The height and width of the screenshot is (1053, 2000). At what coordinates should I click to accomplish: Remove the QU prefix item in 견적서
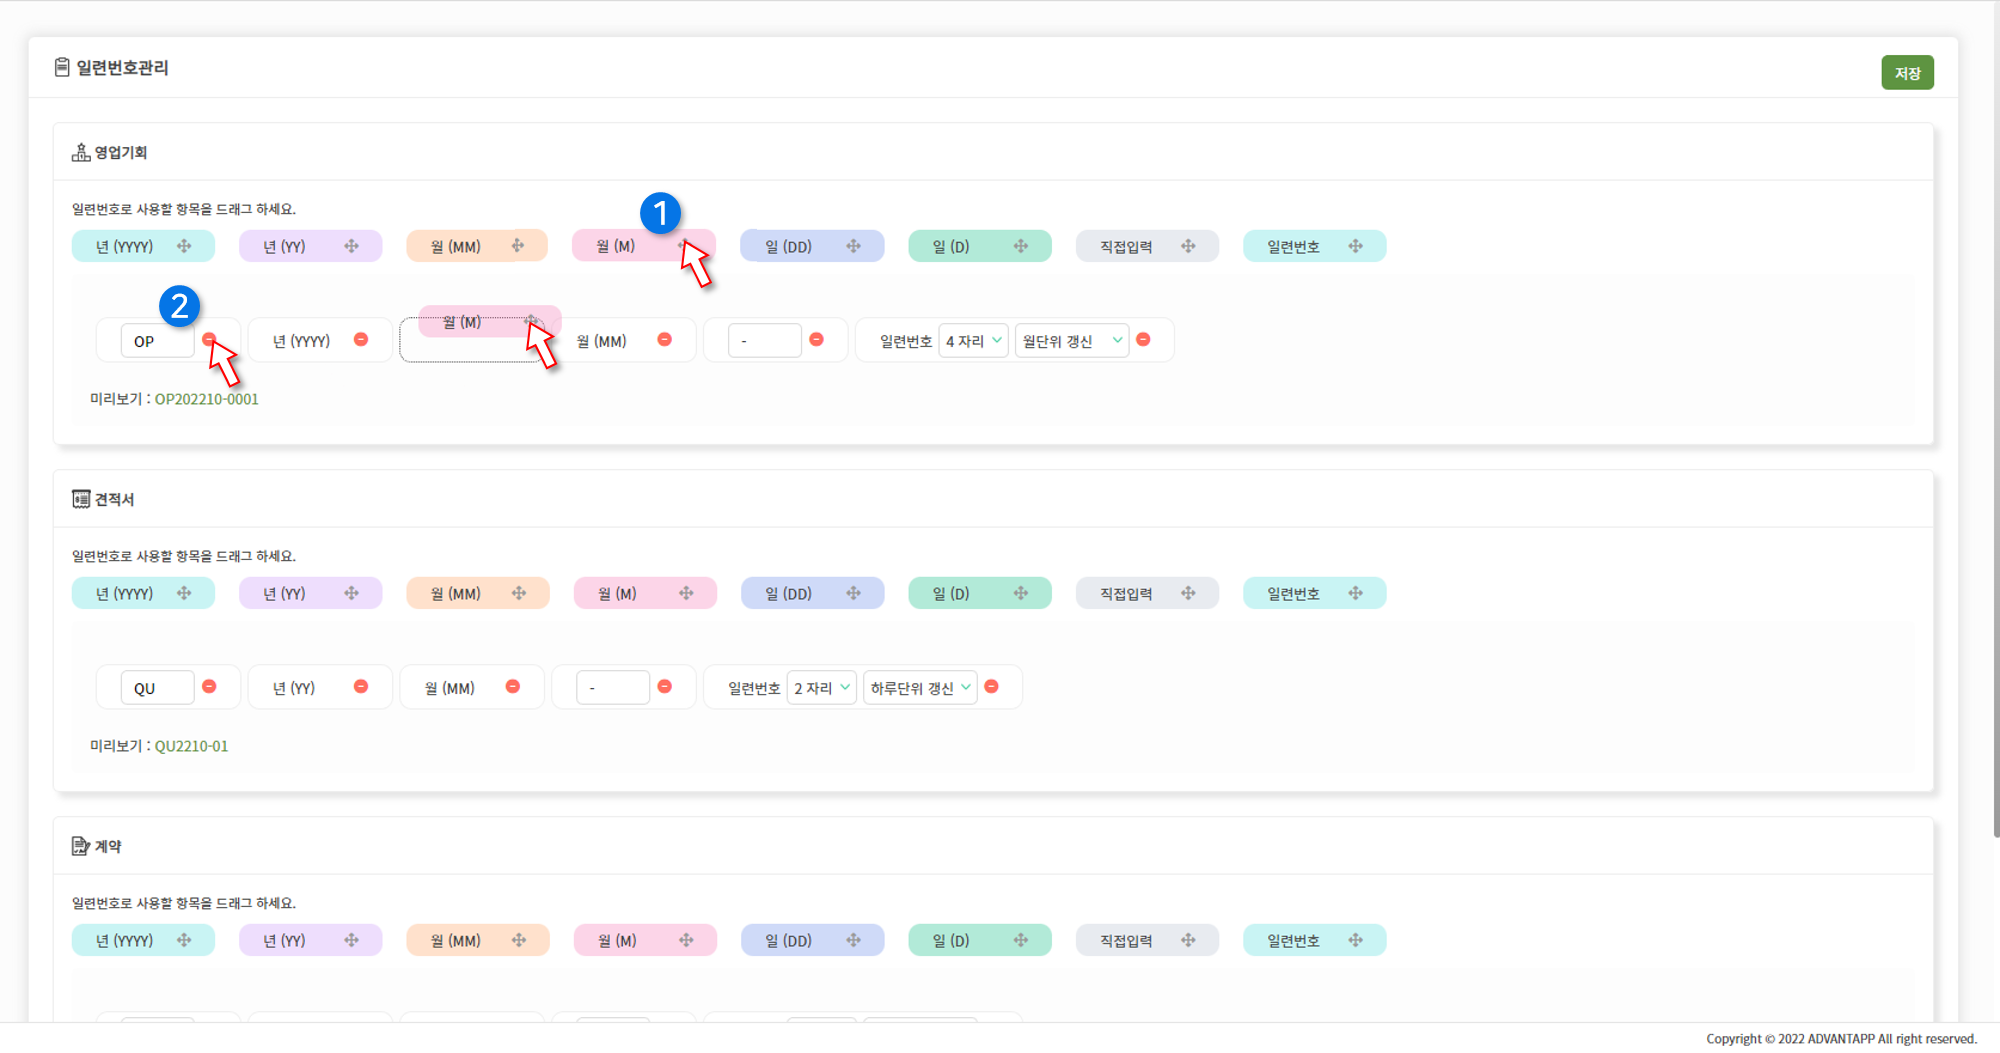click(209, 687)
